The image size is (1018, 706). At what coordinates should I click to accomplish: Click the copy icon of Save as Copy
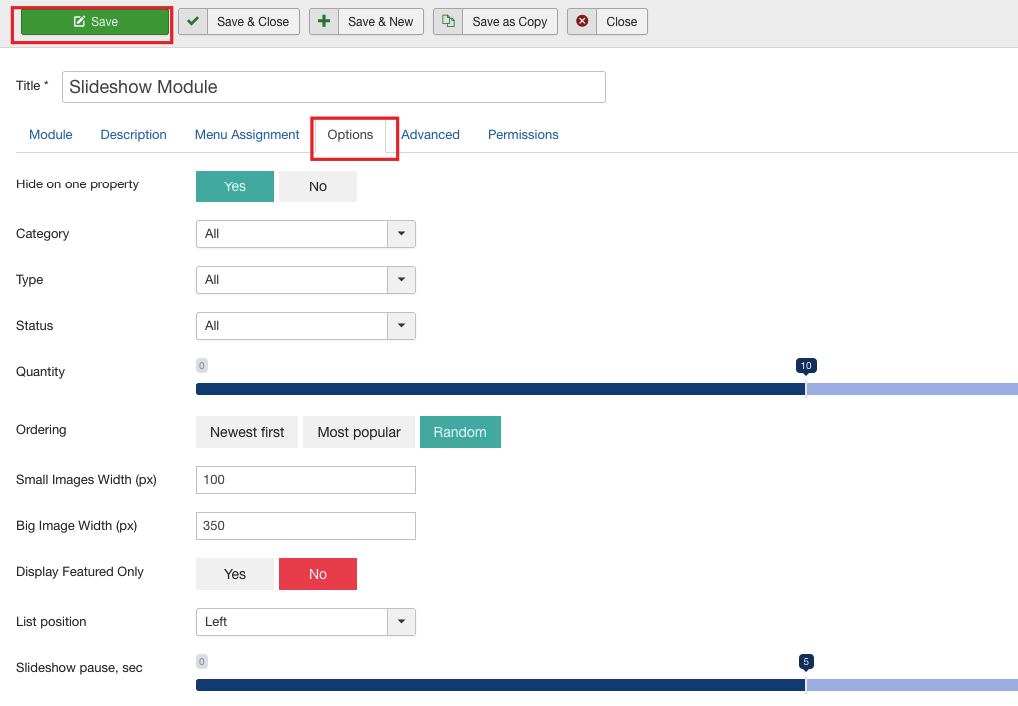point(448,22)
